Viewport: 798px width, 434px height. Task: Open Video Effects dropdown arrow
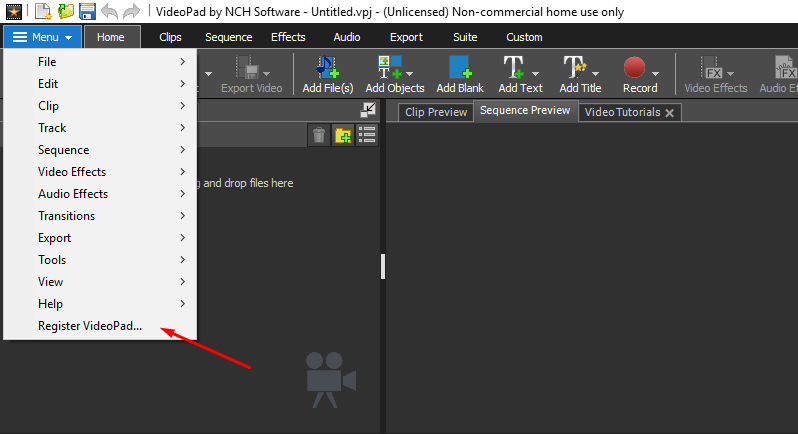[x=730, y=74]
